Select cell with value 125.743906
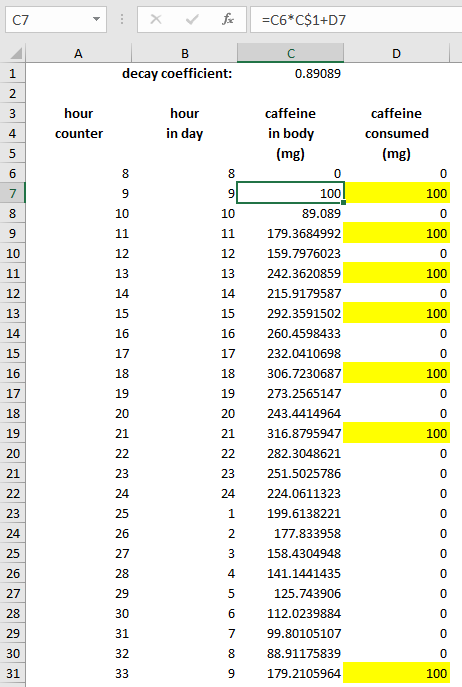 click(x=291, y=594)
